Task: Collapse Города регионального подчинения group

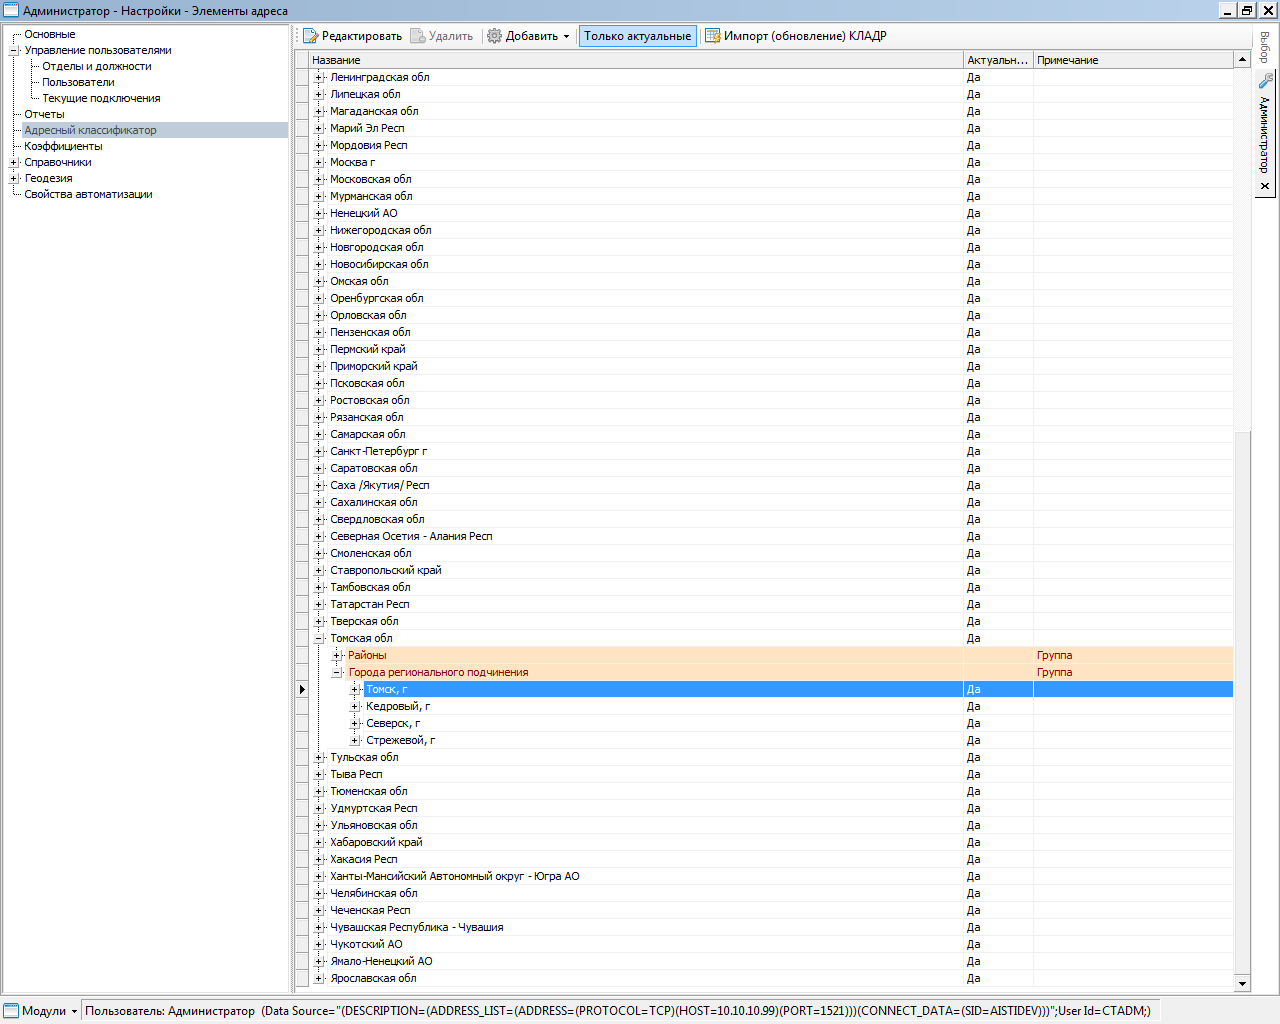Action: click(x=337, y=672)
